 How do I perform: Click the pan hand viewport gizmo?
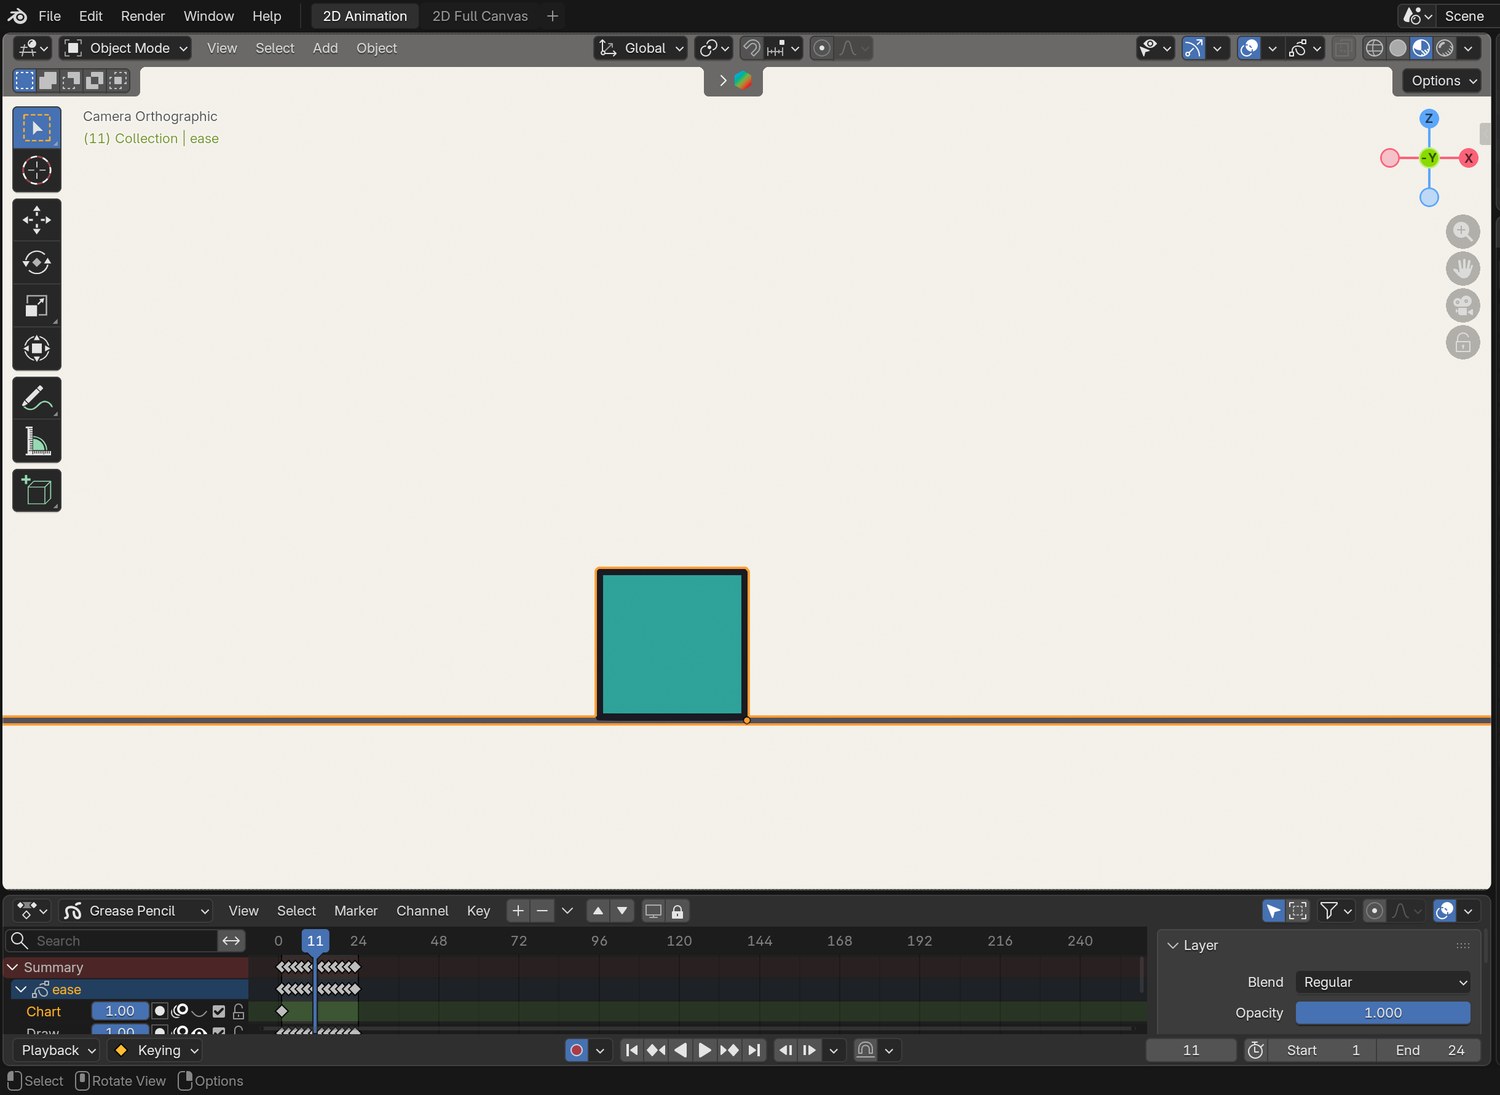tap(1463, 269)
